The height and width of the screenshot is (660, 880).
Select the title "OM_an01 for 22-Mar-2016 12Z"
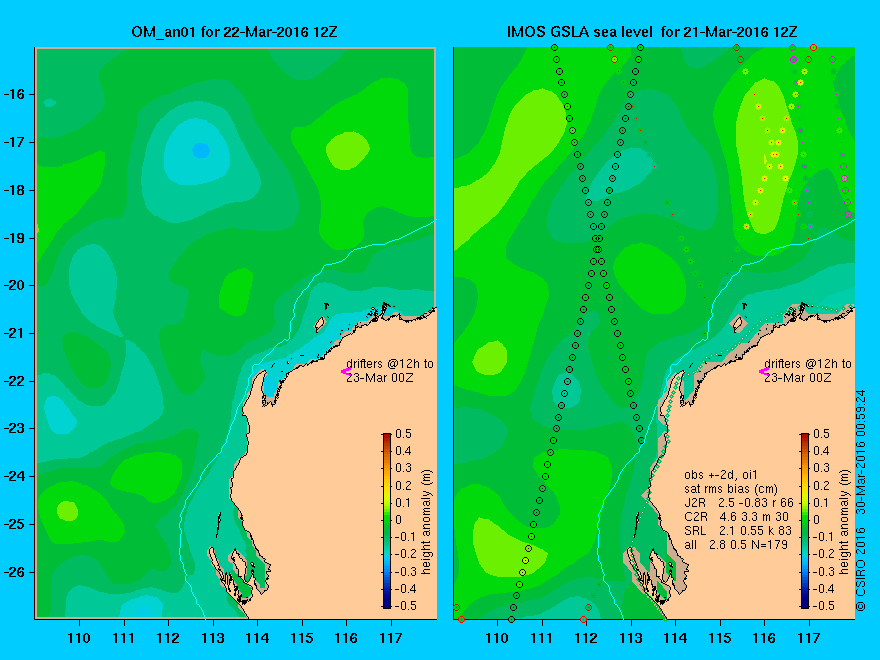[x=234, y=32]
